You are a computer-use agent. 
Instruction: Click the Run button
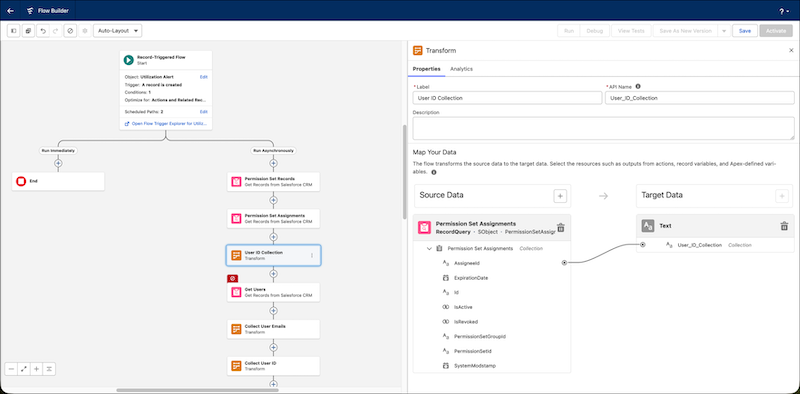point(568,31)
